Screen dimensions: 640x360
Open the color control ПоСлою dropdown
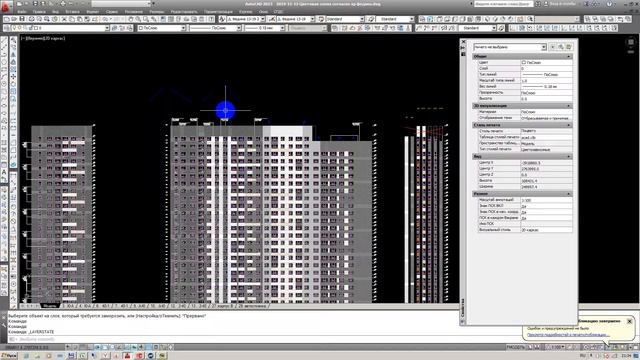click(183, 28)
